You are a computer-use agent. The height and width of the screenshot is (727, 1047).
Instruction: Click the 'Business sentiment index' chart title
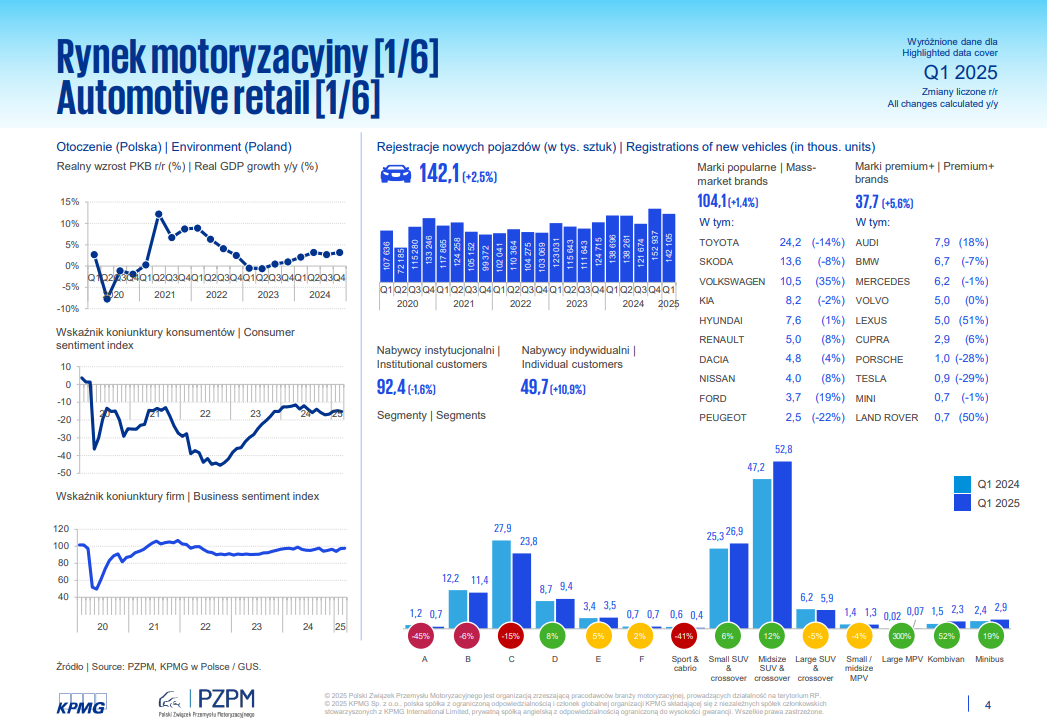tap(256, 496)
